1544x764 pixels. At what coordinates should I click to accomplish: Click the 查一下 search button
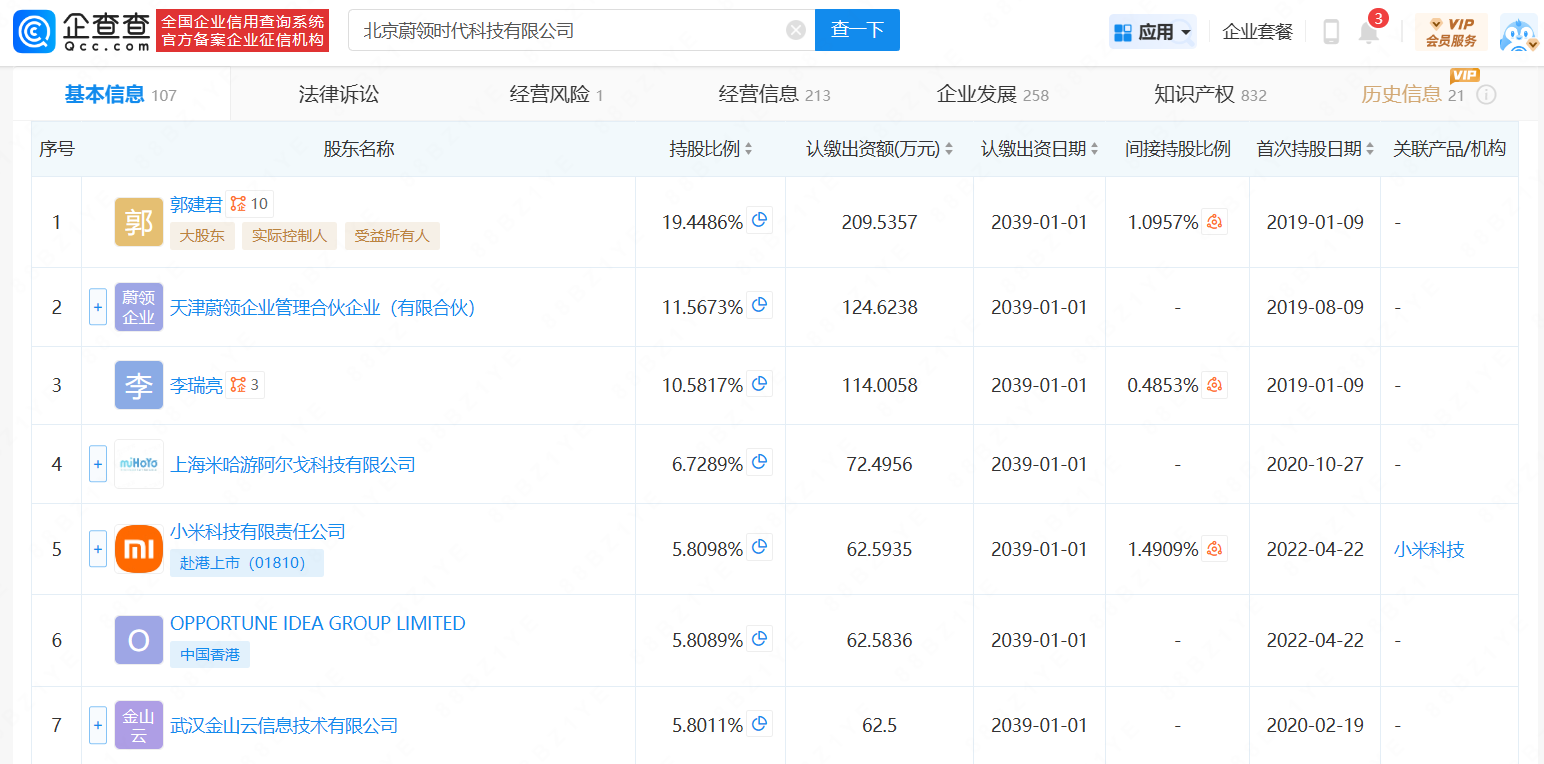[857, 30]
